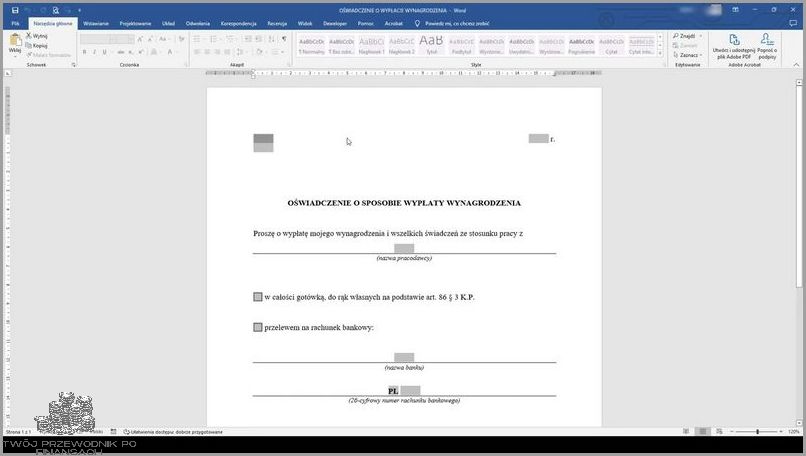This screenshot has width=806, height=456.
Task: Click the Wklej paste icon
Action: click(15, 40)
